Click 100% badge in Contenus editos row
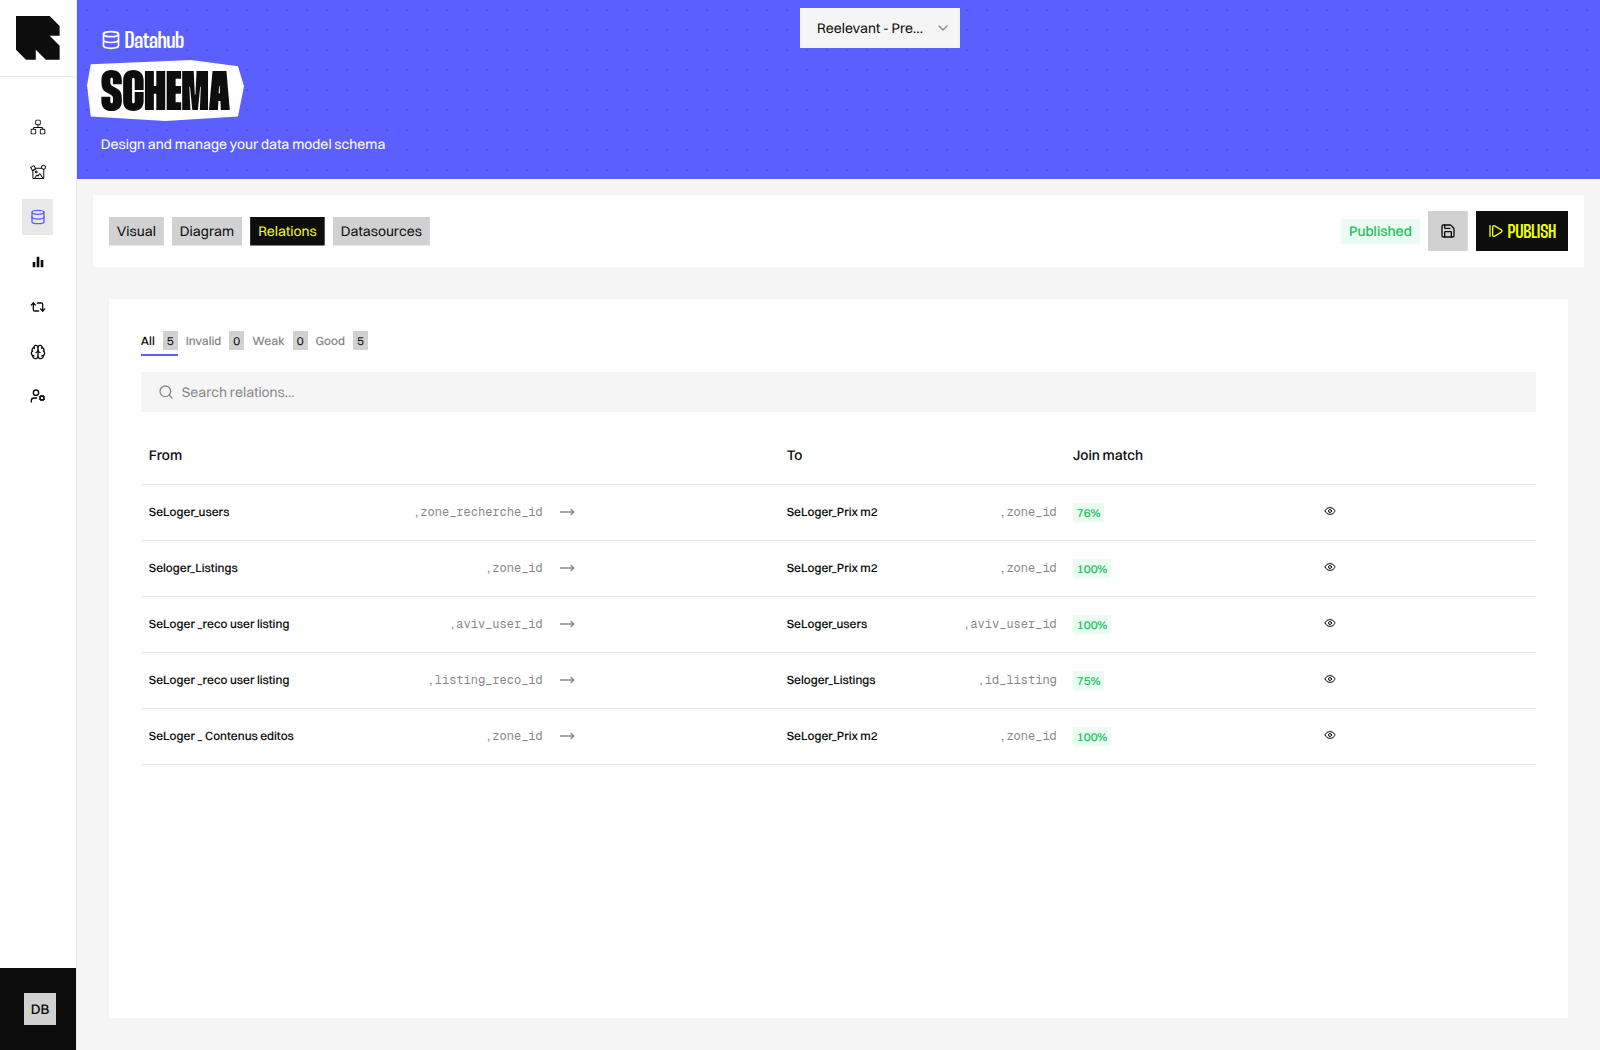 1092,737
